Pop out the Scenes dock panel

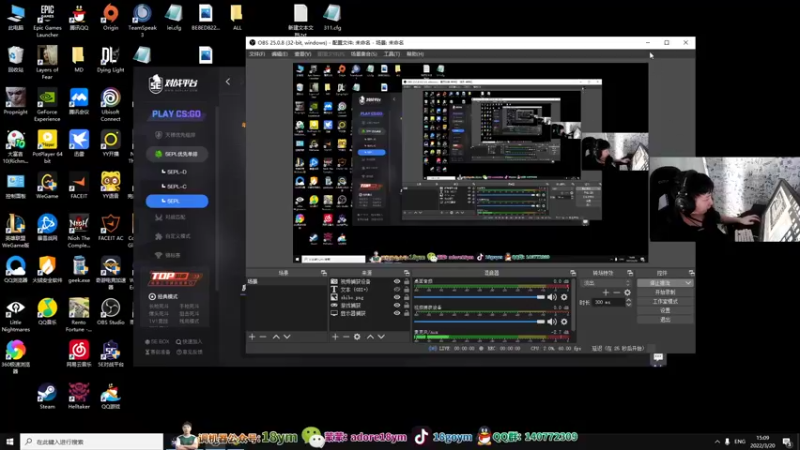(324, 273)
